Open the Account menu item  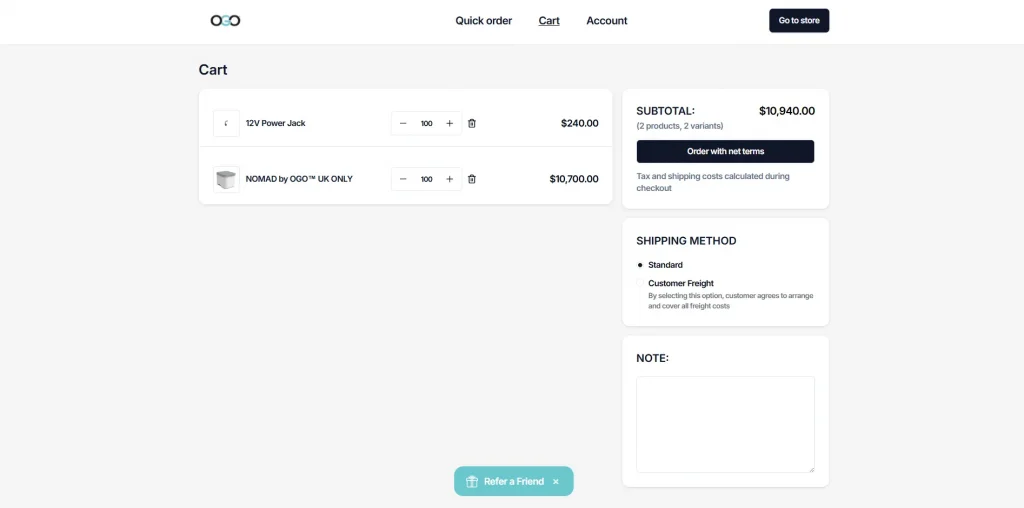point(606,20)
